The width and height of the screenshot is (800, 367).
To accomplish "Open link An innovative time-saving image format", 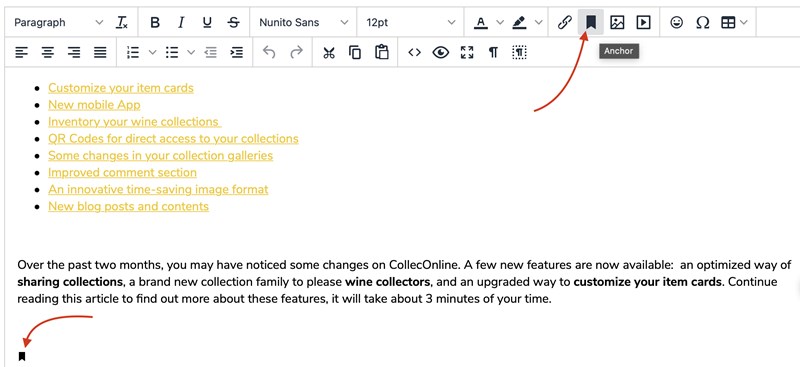I will pyautogui.click(x=158, y=189).
